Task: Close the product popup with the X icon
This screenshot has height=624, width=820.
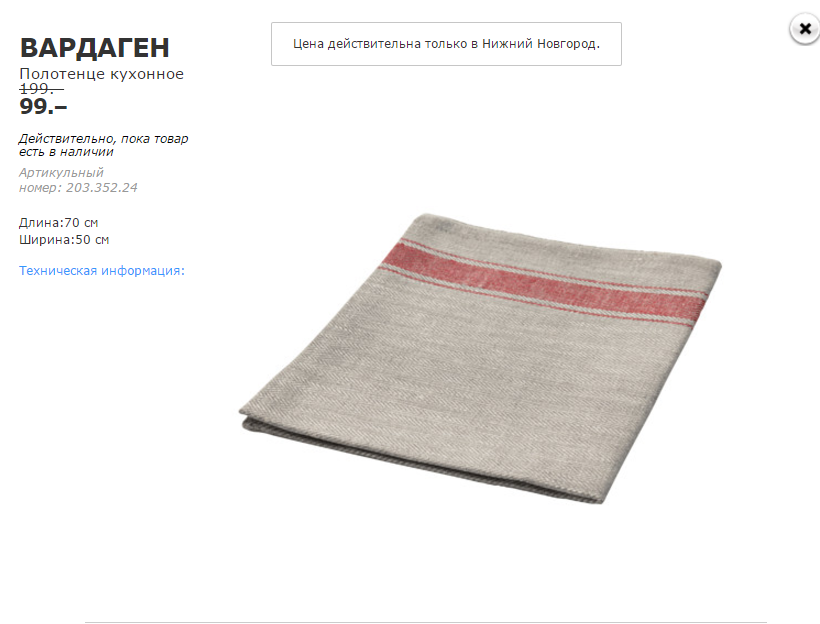Action: tap(805, 28)
